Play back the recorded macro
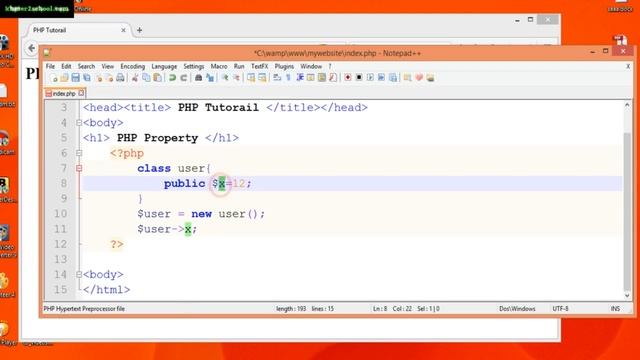This screenshot has width=640, height=360. [x=370, y=78]
